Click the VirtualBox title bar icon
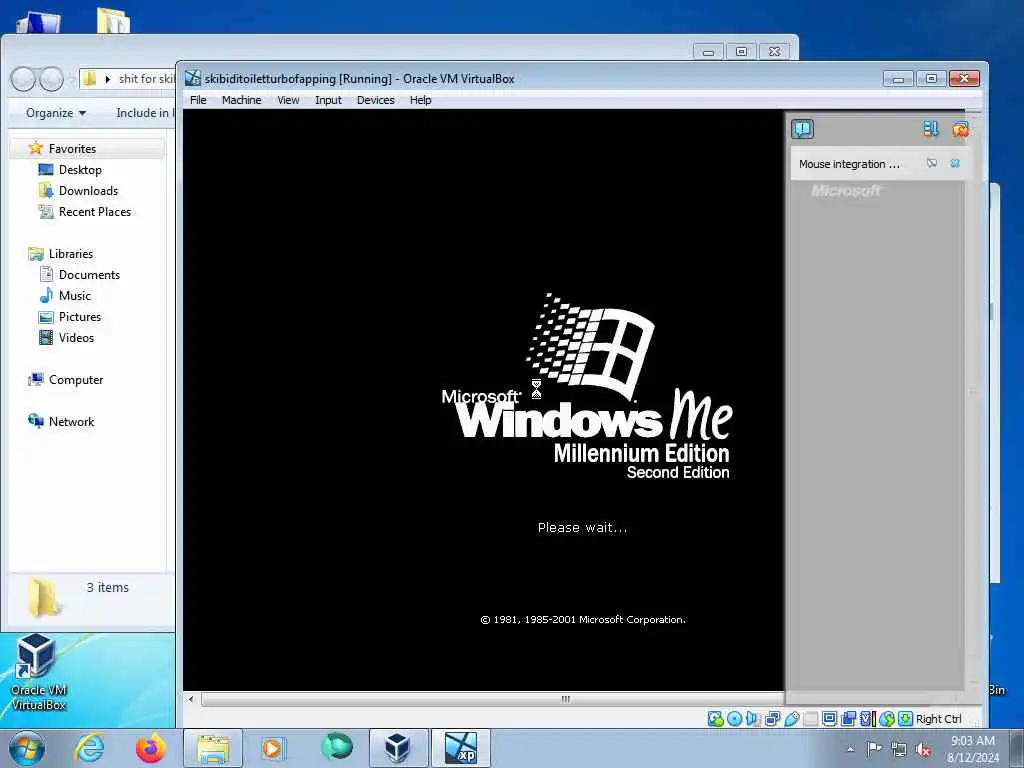The height and width of the screenshot is (768, 1024). [193, 78]
